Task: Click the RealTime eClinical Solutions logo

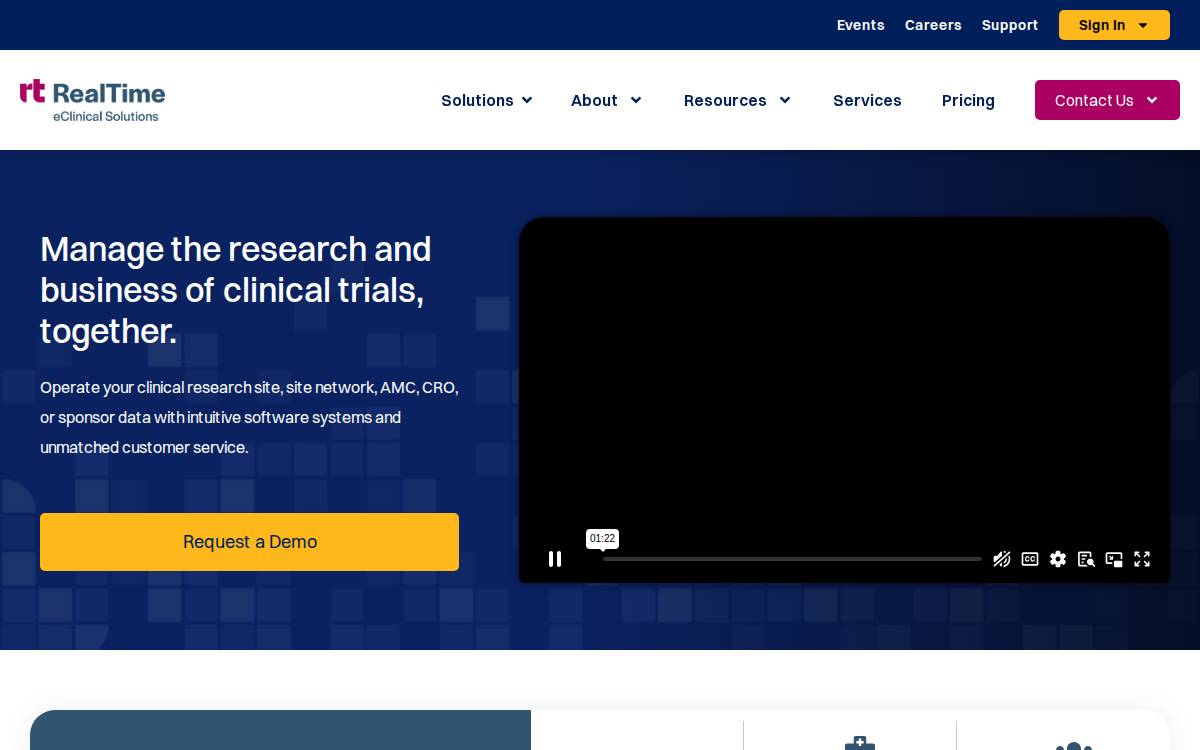Action: 92,100
